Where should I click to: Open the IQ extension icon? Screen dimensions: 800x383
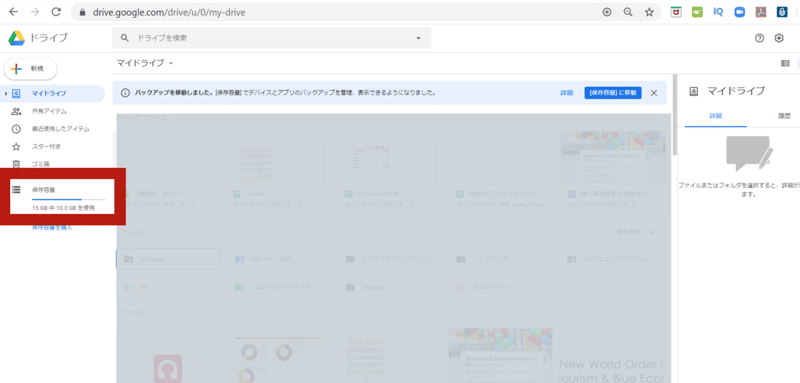coord(718,12)
